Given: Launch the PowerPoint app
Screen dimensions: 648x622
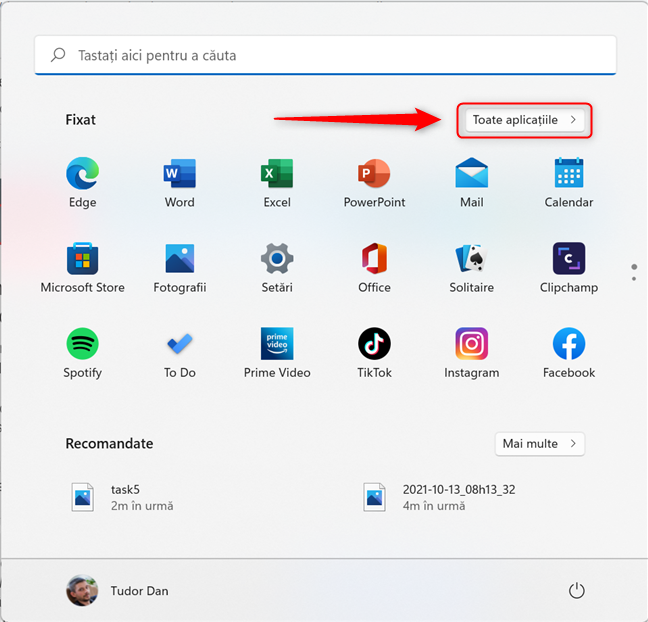Looking at the screenshot, I should tap(374, 182).
